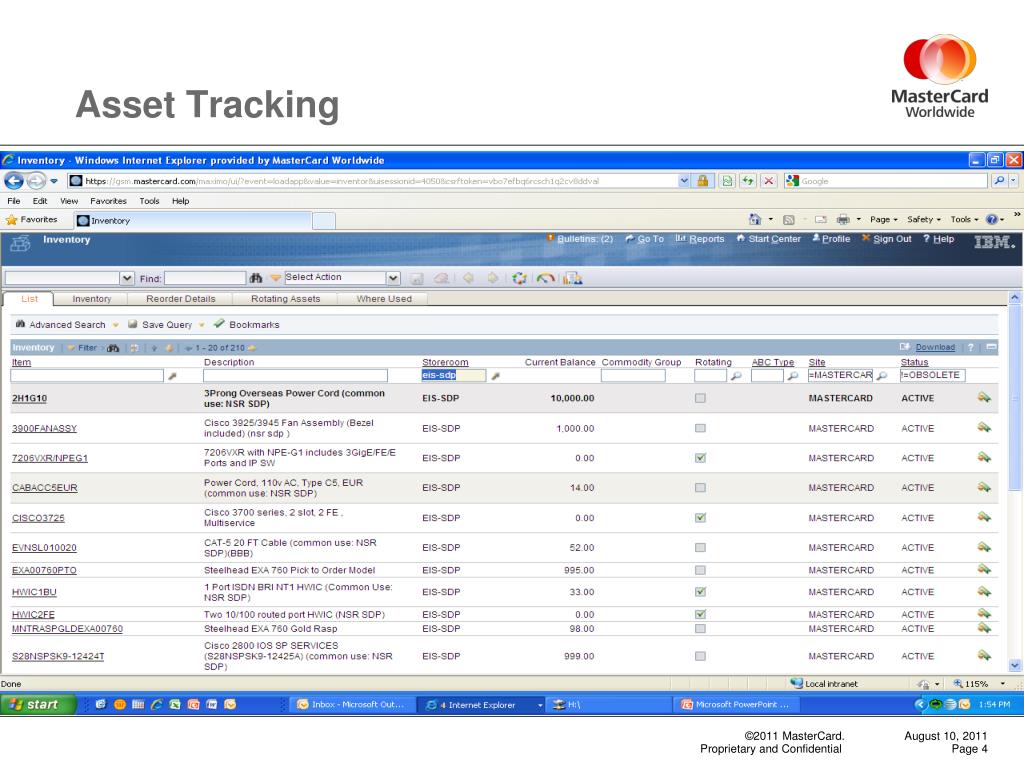Expand the address bar URL dropdown

click(684, 181)
